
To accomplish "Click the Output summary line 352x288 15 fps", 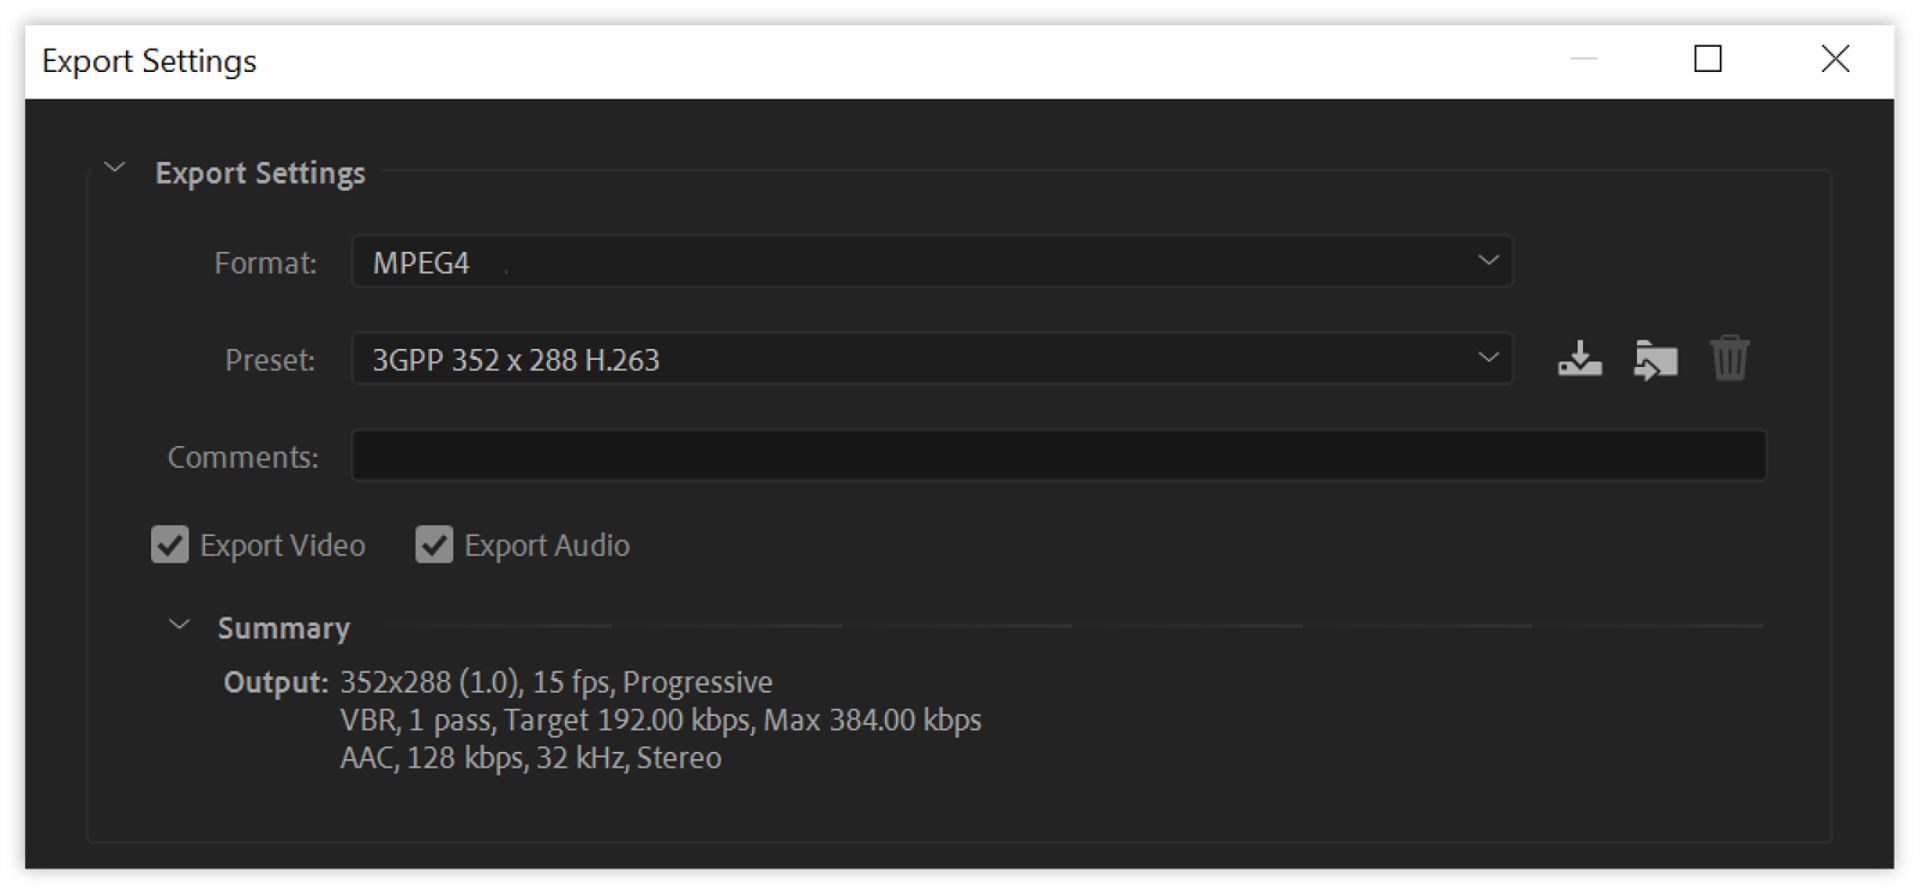I will click(x=556, y=682).
